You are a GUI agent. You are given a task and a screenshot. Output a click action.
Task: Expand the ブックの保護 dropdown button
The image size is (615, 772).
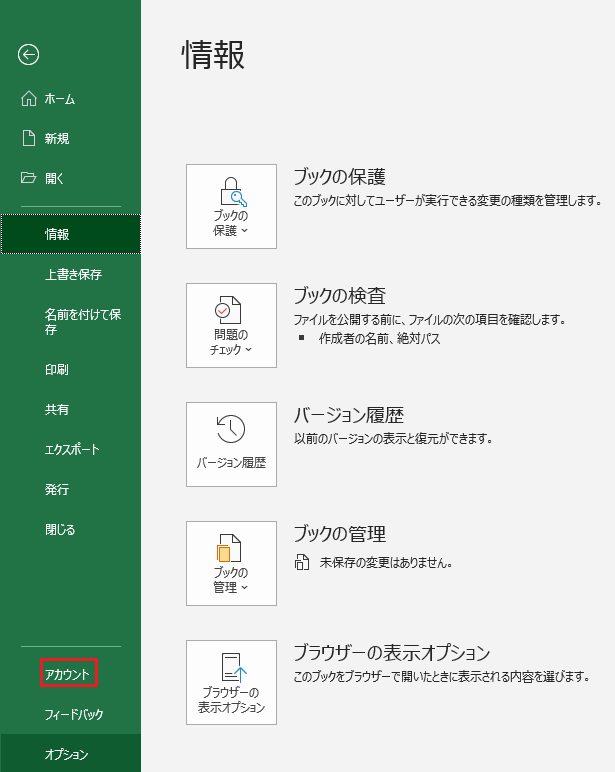point(231,207)
